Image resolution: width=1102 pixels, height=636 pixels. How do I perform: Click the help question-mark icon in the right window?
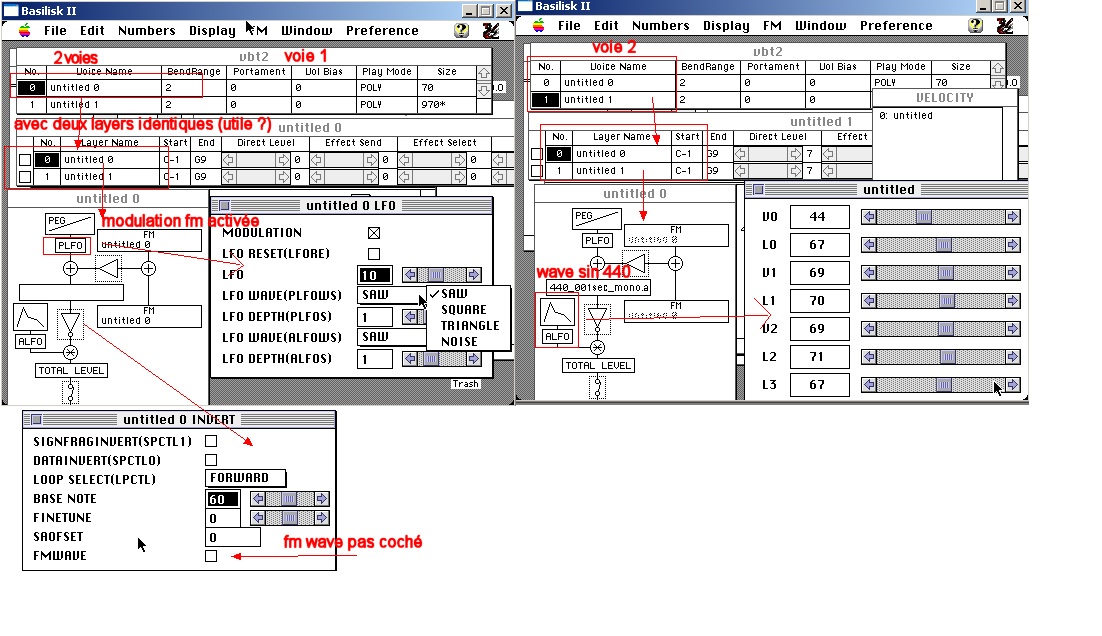point(975,25)
